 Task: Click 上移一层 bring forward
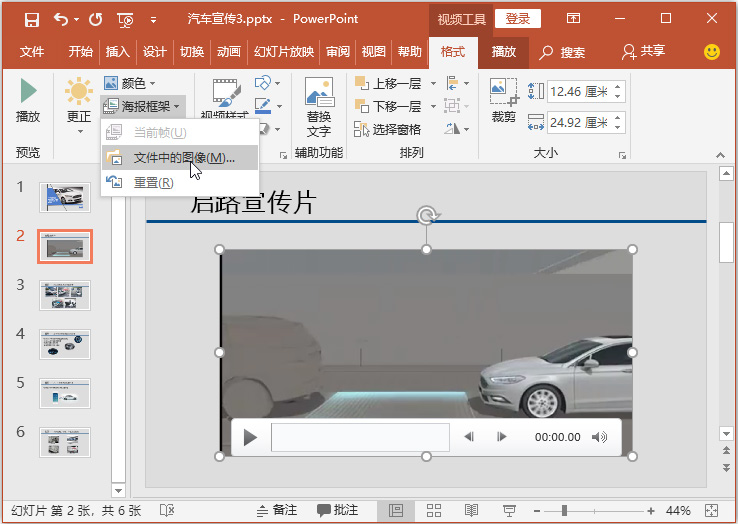389,83
